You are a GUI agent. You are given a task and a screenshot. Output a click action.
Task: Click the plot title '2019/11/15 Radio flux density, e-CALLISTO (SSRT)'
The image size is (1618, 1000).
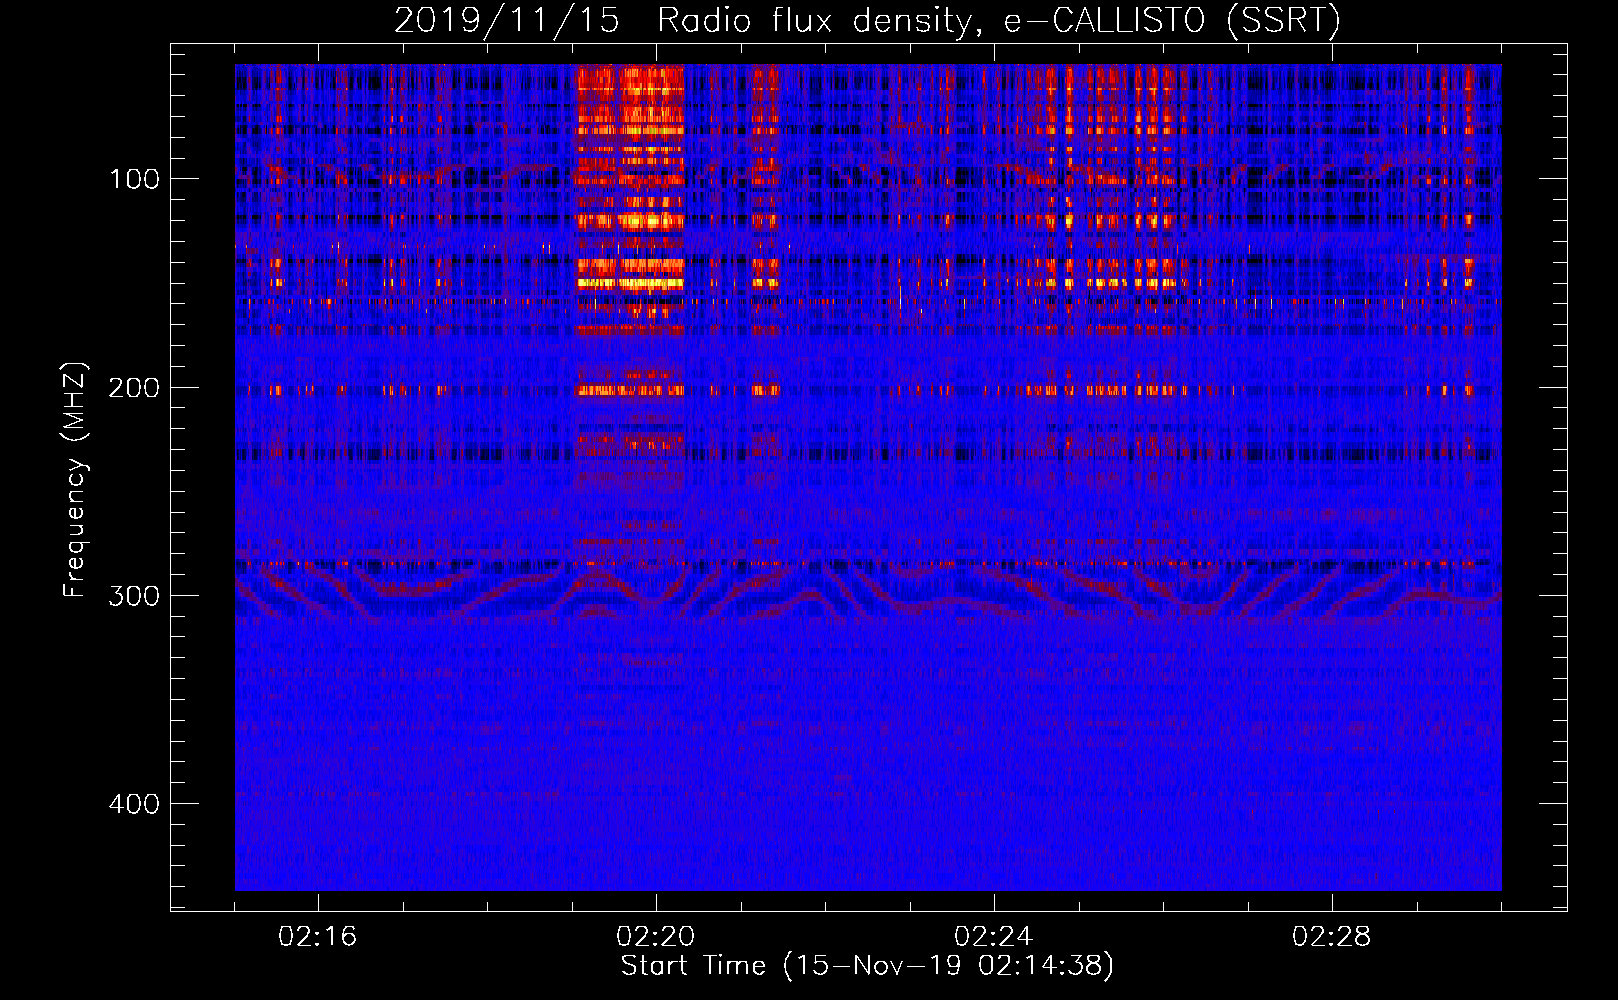(x=867, y=20)
